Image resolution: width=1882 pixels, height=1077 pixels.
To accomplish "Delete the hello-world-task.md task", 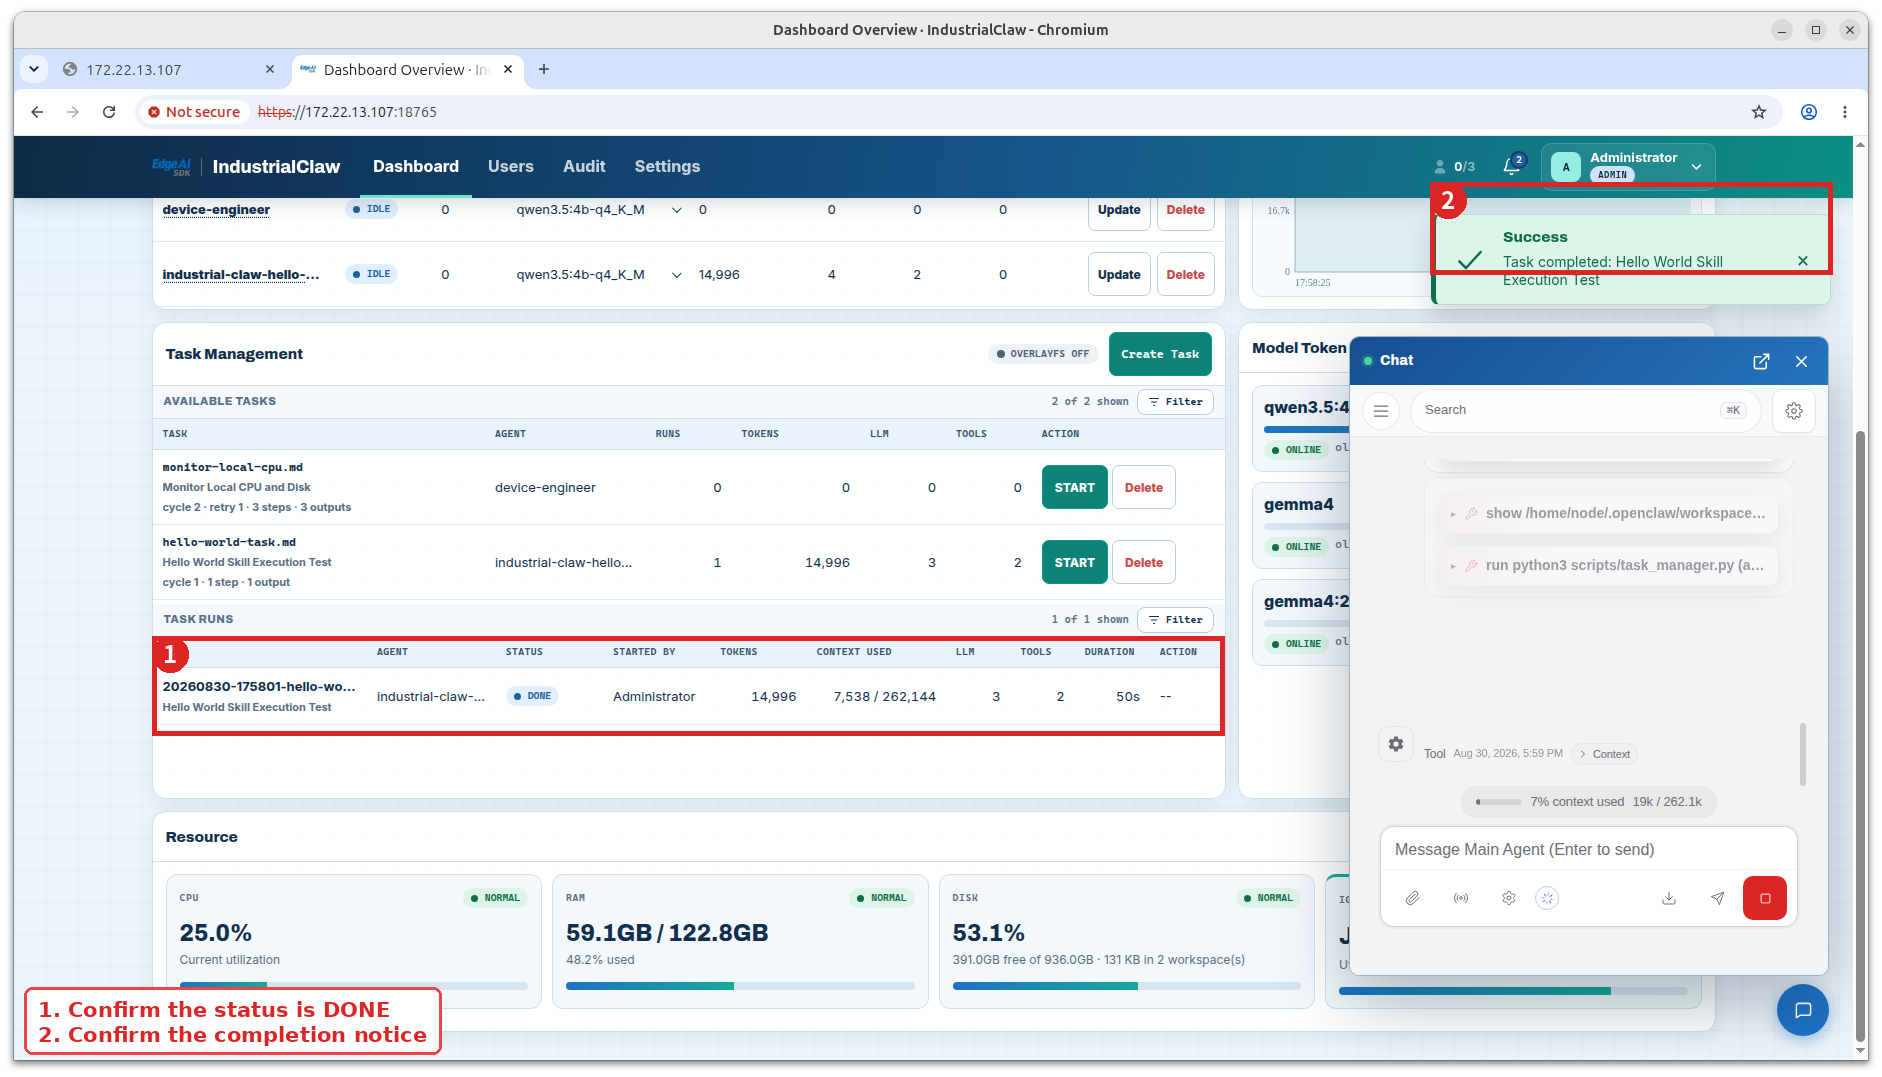I will tap(1143, 563).
